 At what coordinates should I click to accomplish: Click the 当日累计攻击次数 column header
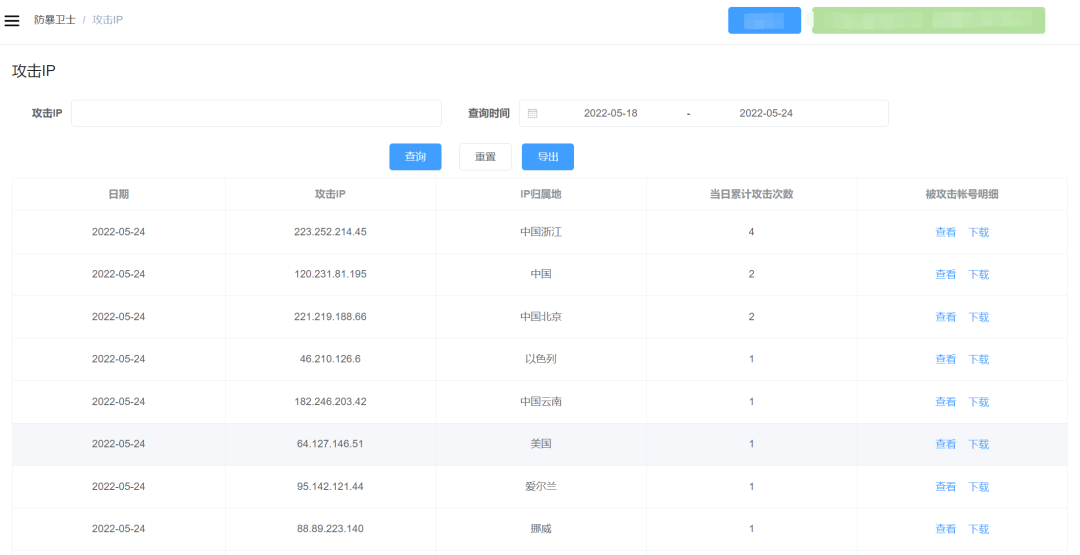tap(751, 194)
